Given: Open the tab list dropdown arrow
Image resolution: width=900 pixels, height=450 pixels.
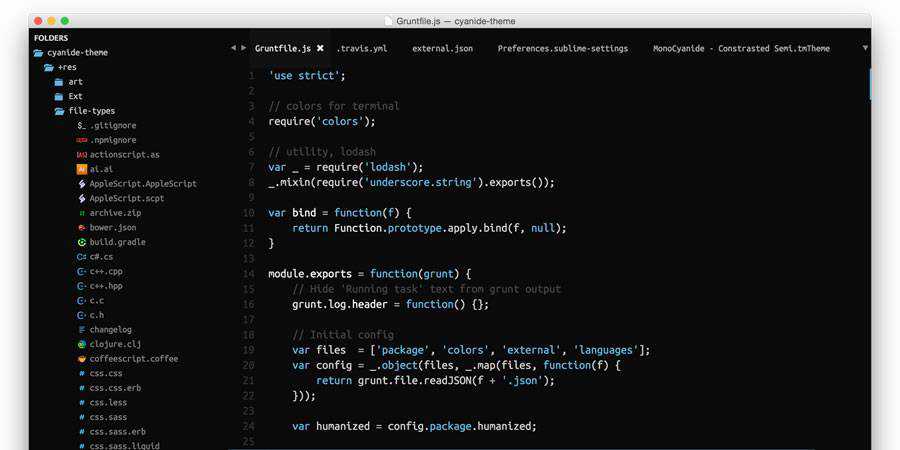Looking at the screenshot, I should tap(865, 47).
